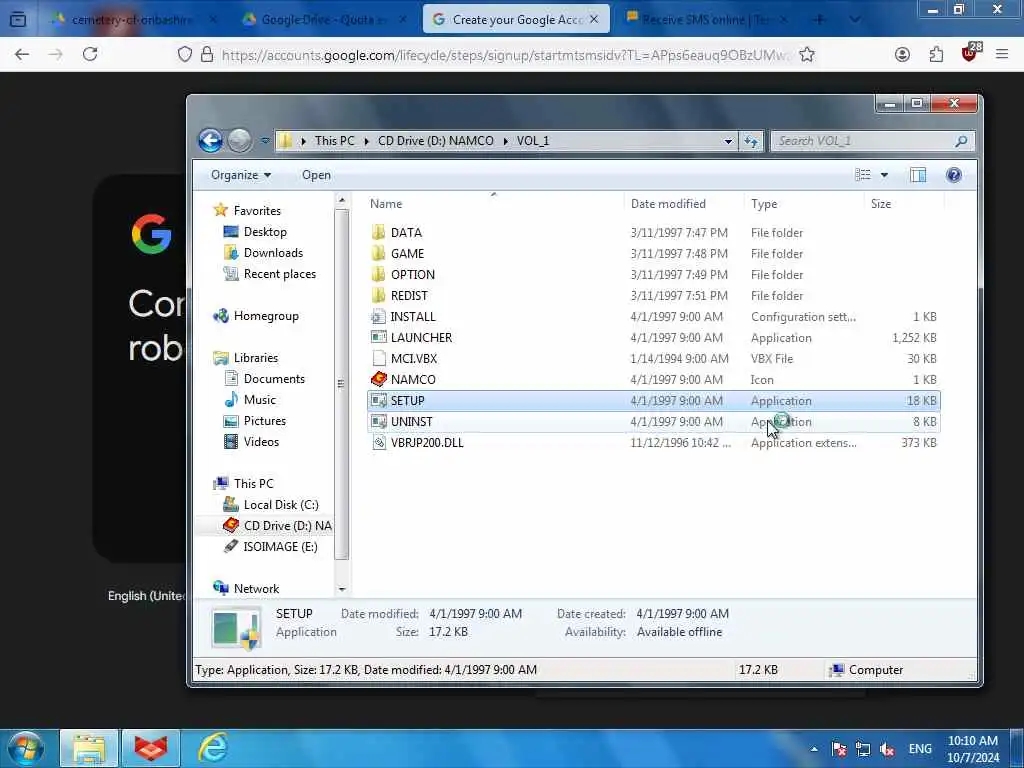The image size is (1024, 768).
Task: Bookmark page with the star icon
Action: pyautogui.click(x=807, y=55)
